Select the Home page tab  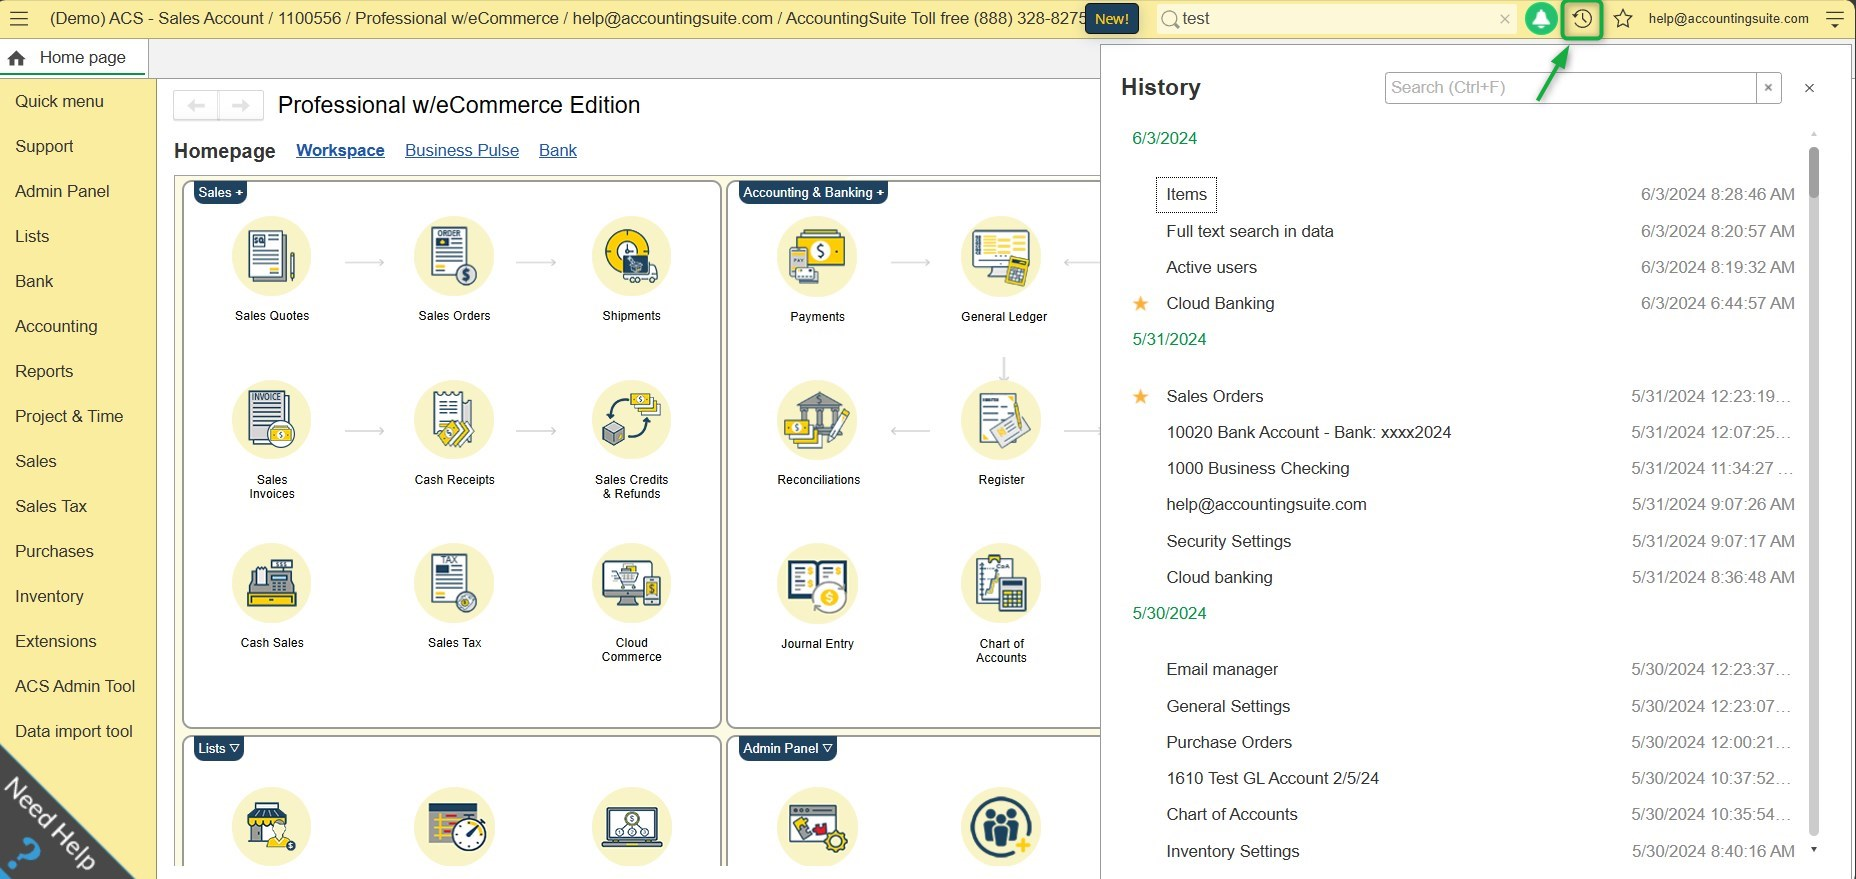(x=74, y=58)
